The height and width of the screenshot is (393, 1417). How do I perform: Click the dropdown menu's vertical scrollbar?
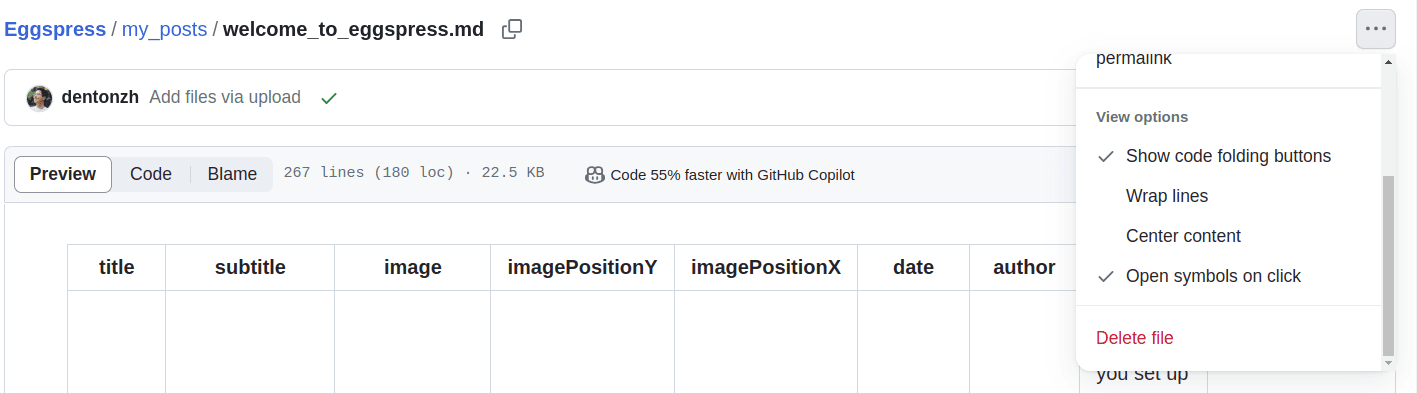click(1387, 265)
